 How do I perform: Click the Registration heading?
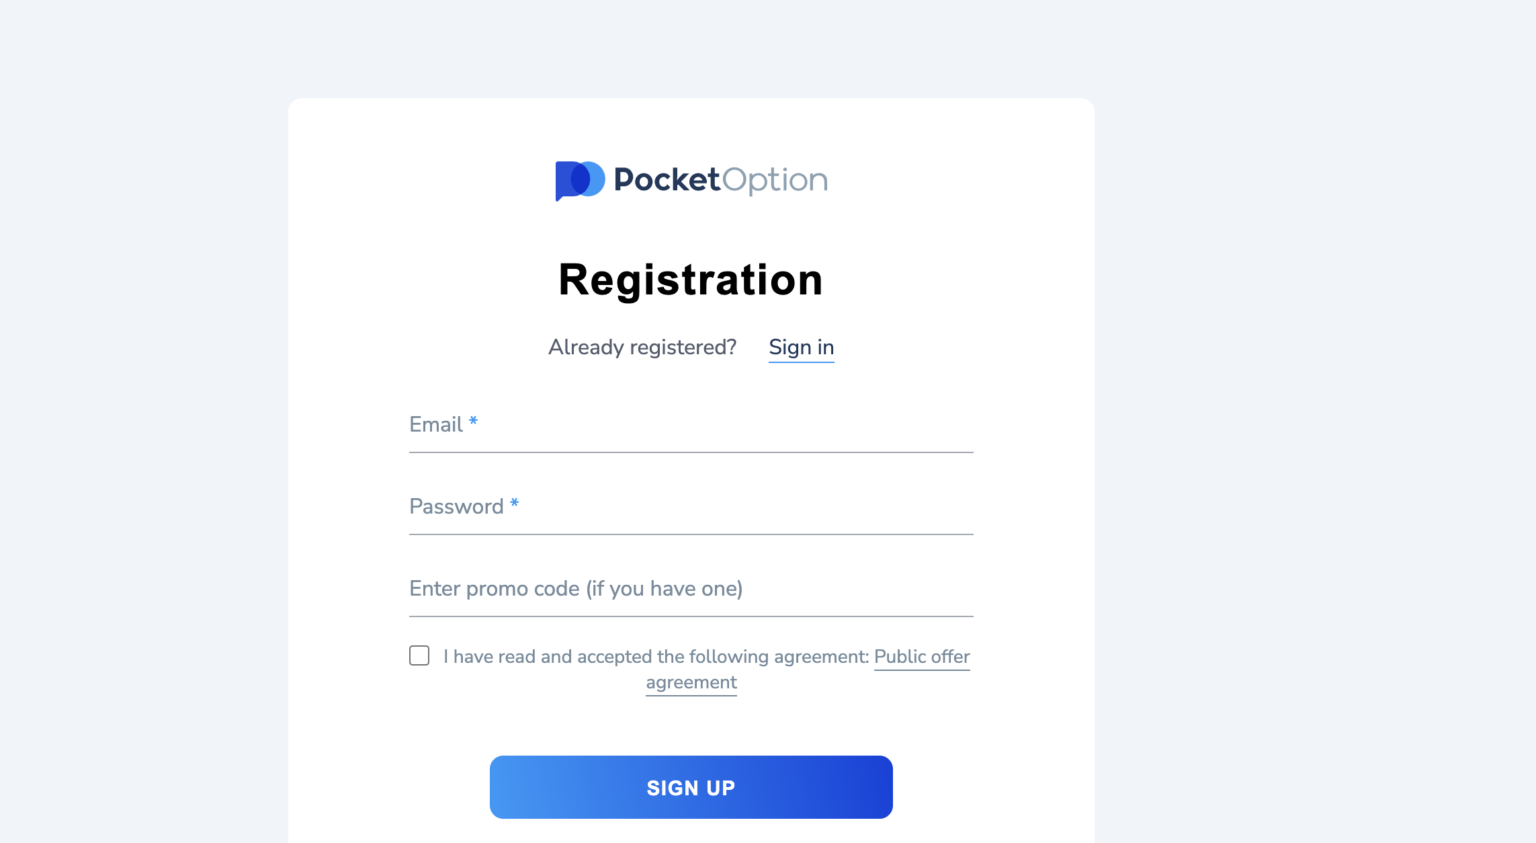click(691, 280)
